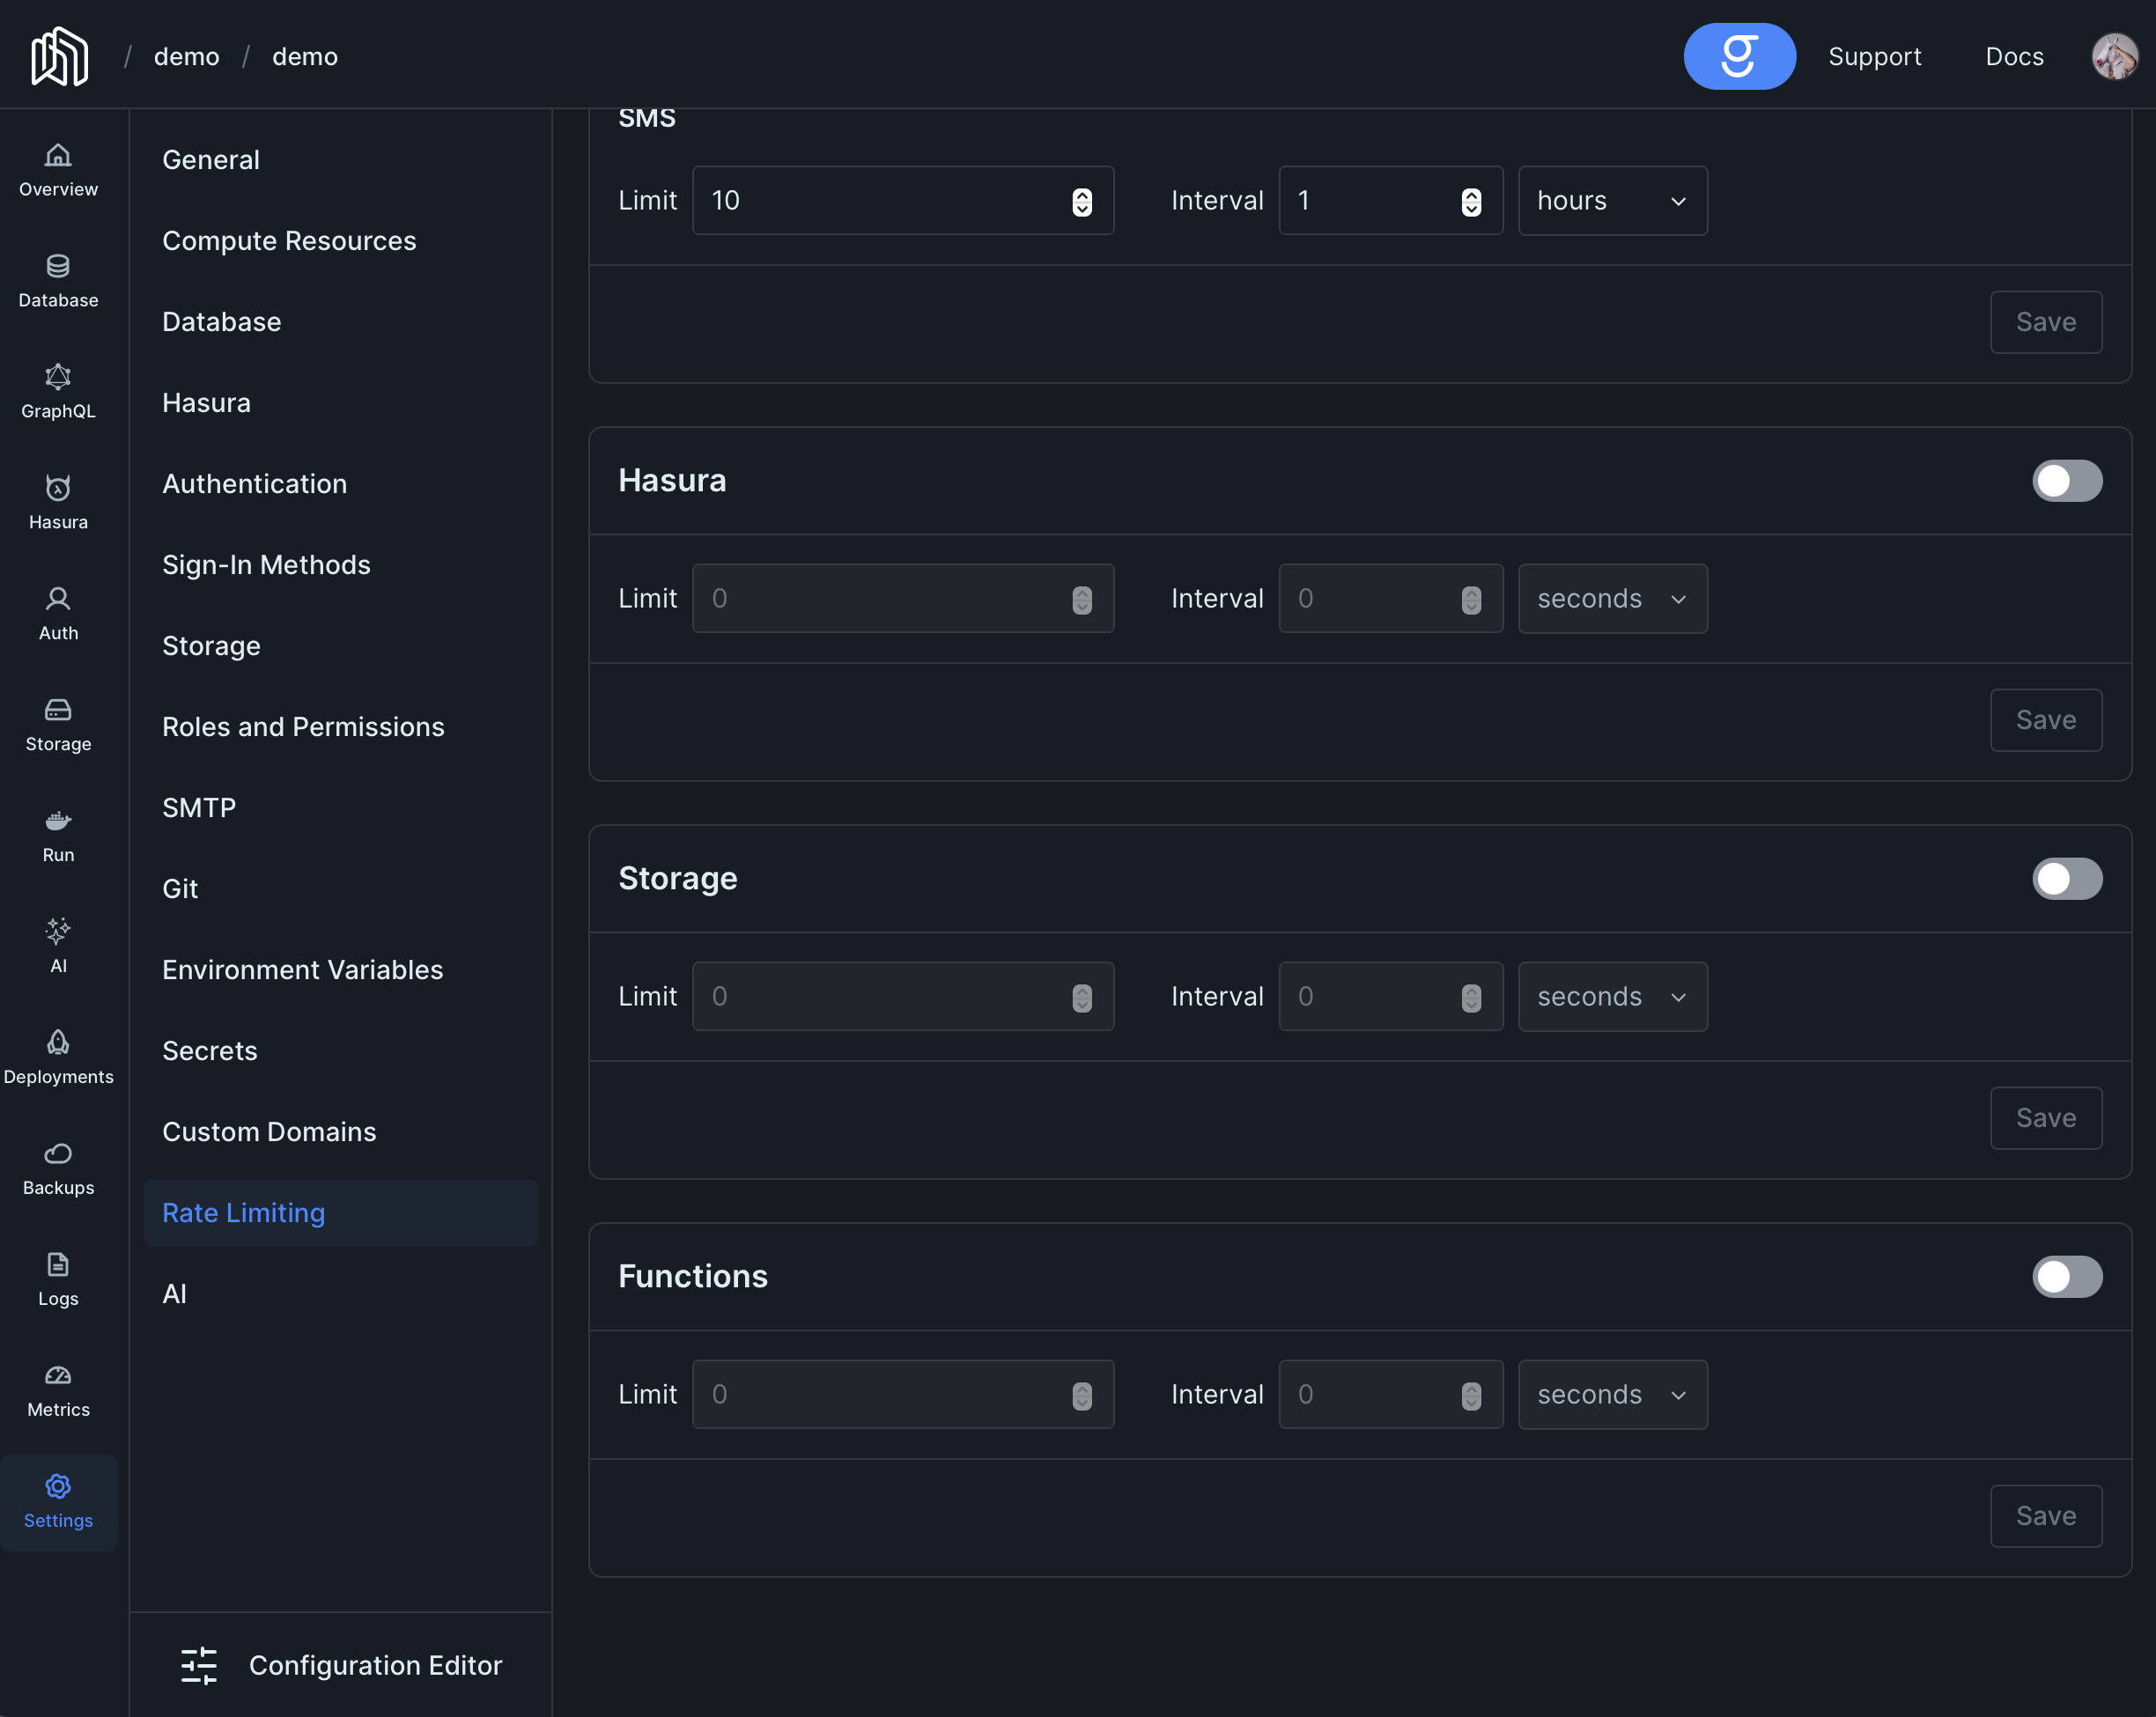Open the blue AI assistant button
The height and width of the screenshot is (1717, 2156).
1738,56
